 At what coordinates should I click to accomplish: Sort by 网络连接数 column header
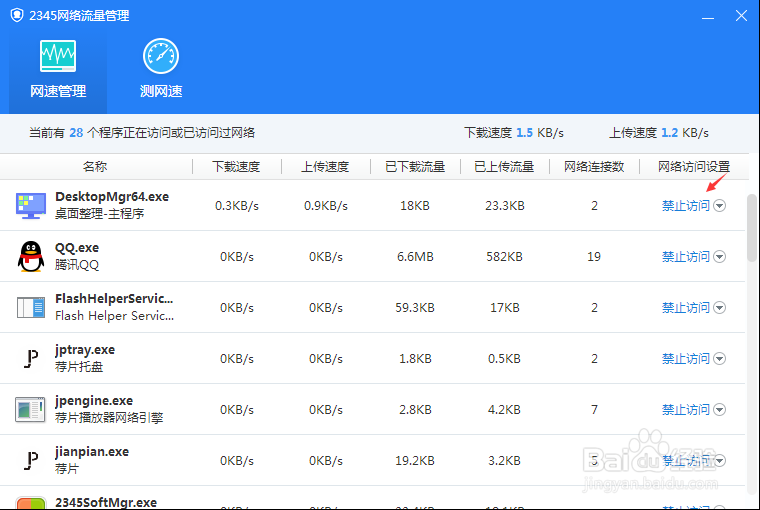coord(594,167)
